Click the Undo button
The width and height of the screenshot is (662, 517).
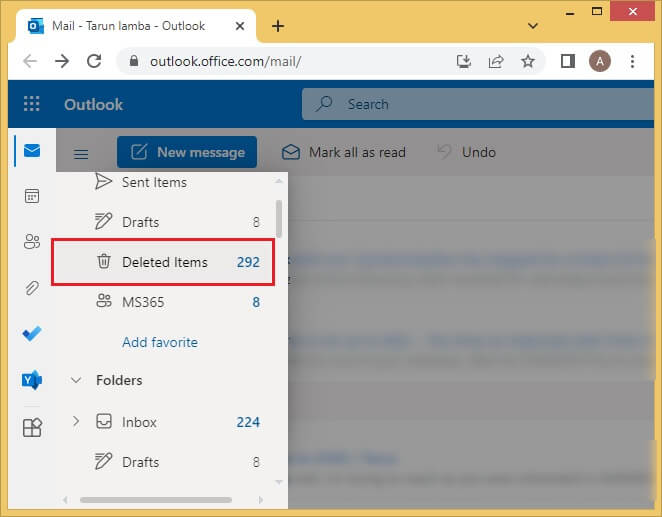click(467, 152)
